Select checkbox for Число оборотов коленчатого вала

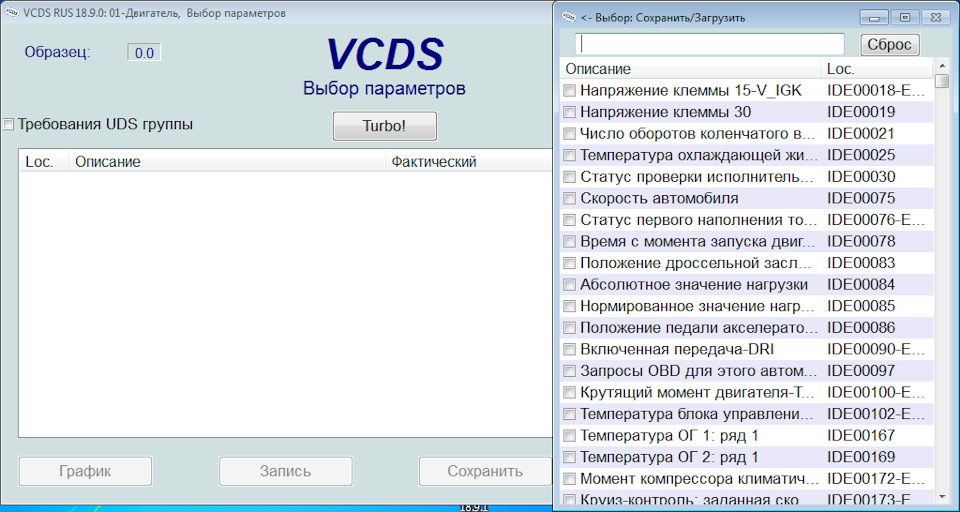click(x=569, y=134)
